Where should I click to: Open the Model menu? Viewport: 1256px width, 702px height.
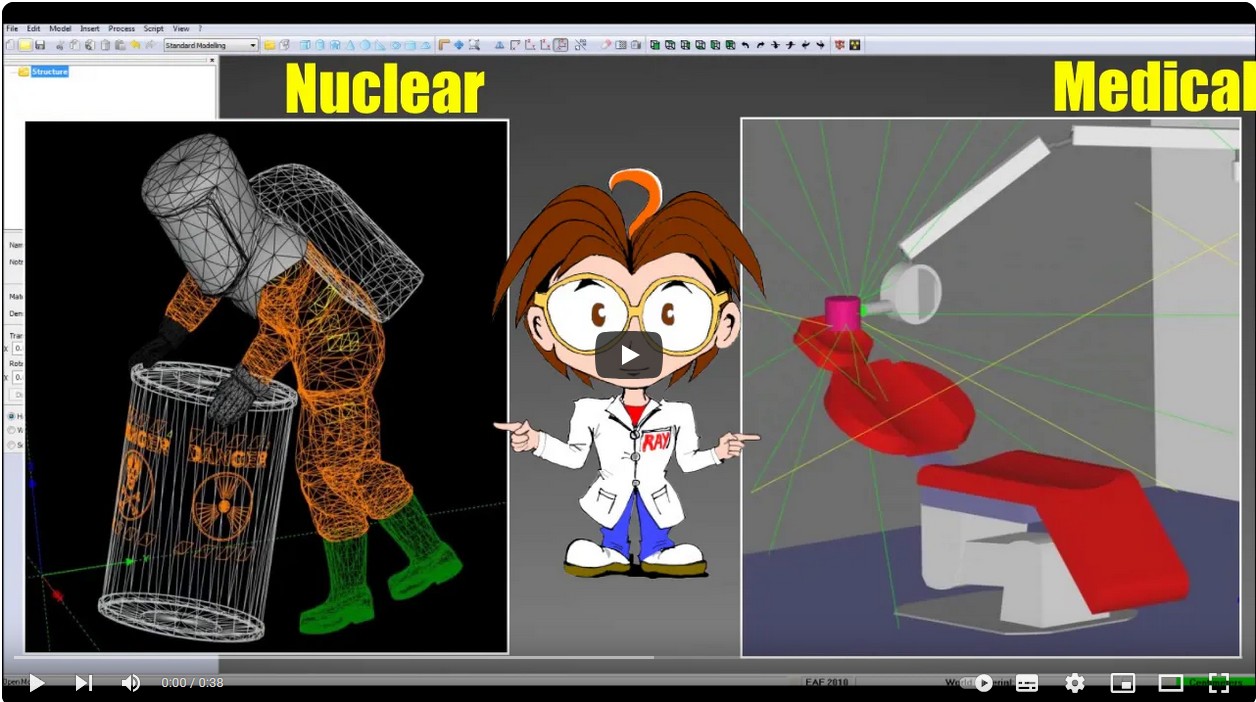point(60,29)
